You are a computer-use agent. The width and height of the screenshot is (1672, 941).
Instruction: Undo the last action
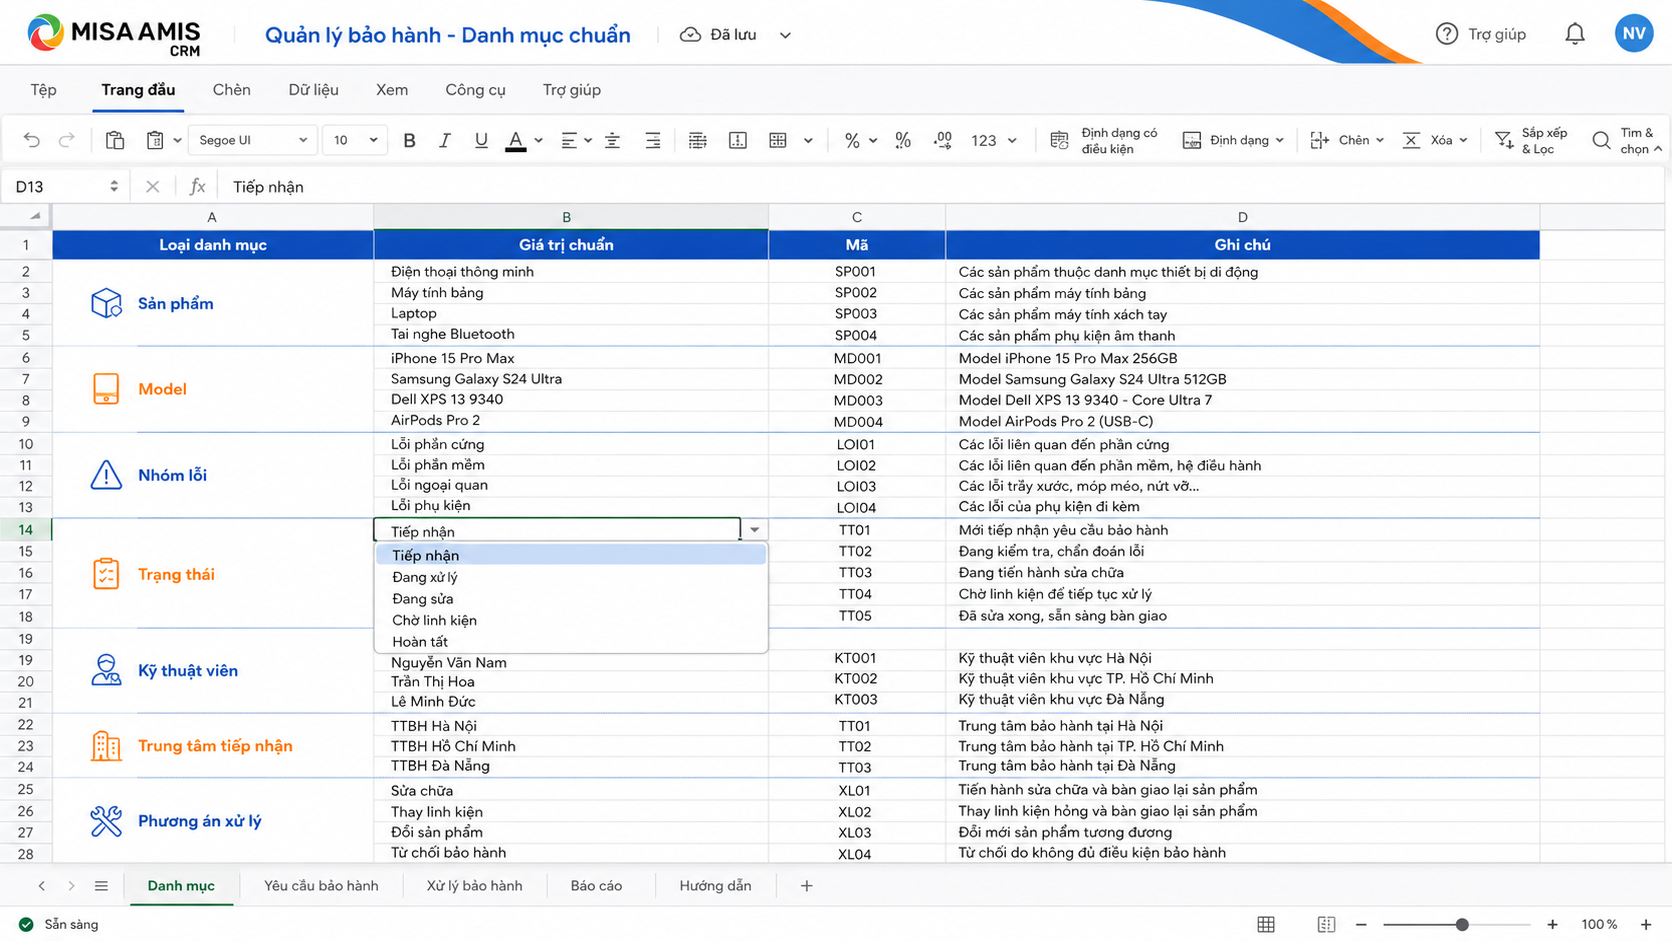click(31, 140)
